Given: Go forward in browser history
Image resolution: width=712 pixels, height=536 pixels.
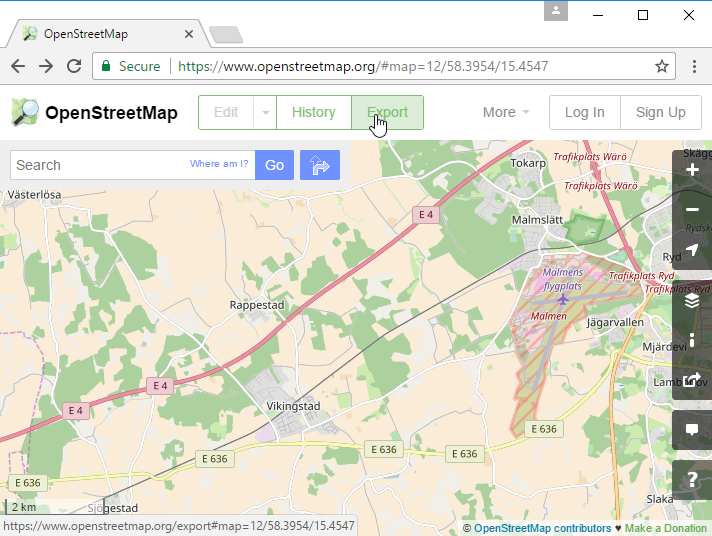Looking at the screenshot, I should 46,66.
